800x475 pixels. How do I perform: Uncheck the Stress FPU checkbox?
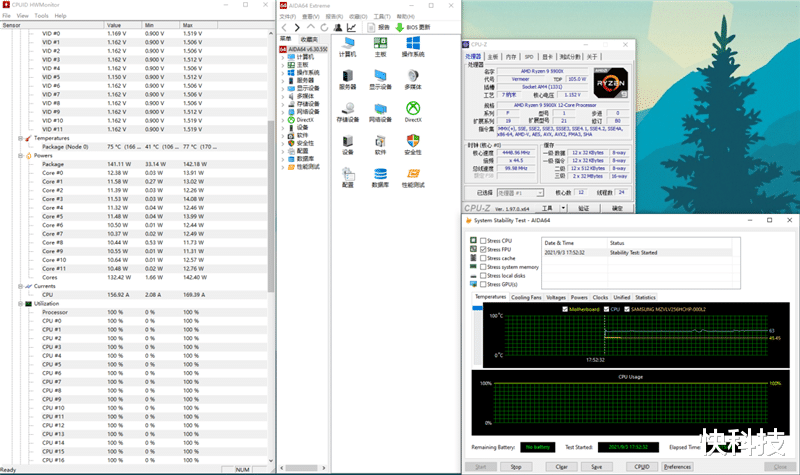pyautogui.click(x=484, y=250)
